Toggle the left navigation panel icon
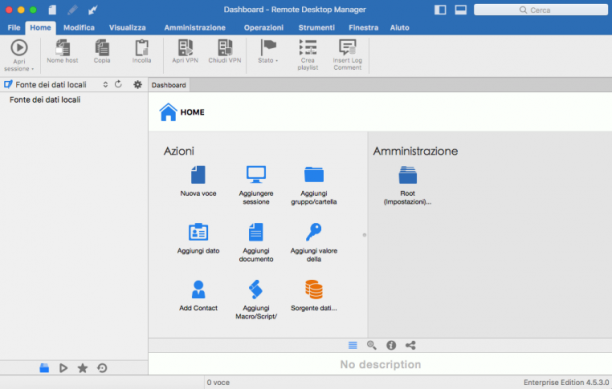This screenshot has height=389, width=612. coord(440,10)
